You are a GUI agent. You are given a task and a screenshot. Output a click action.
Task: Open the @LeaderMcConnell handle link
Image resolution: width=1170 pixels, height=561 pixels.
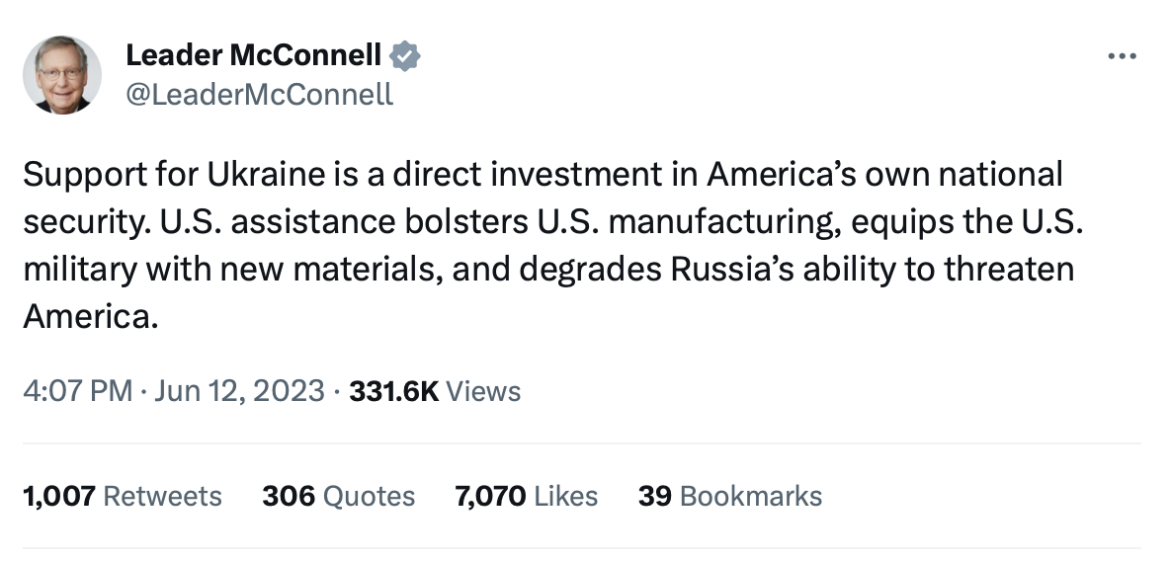259,94
